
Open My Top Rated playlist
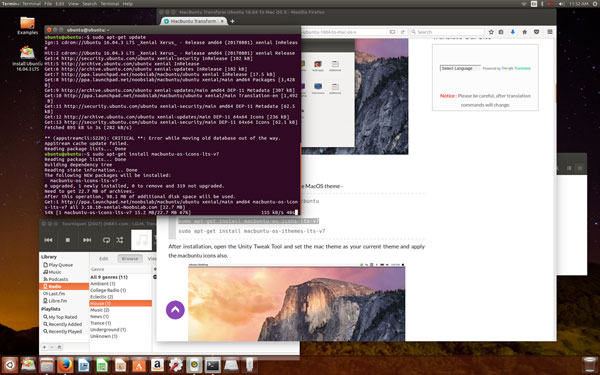coord(60,317)
